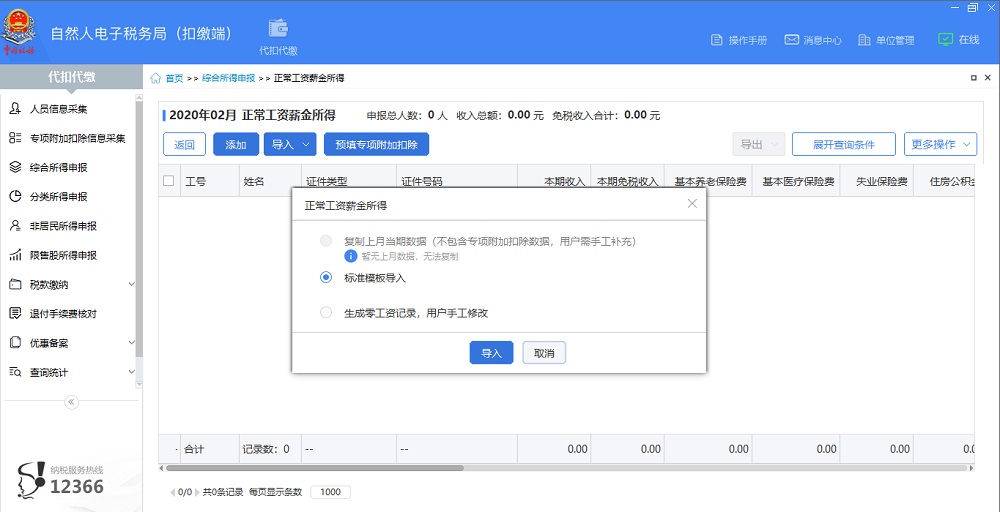The width and height of the screenshot is (1000, 512).
Task: Open 分类所得申报 in sidebar menu
Action: (x=58, y=197)
